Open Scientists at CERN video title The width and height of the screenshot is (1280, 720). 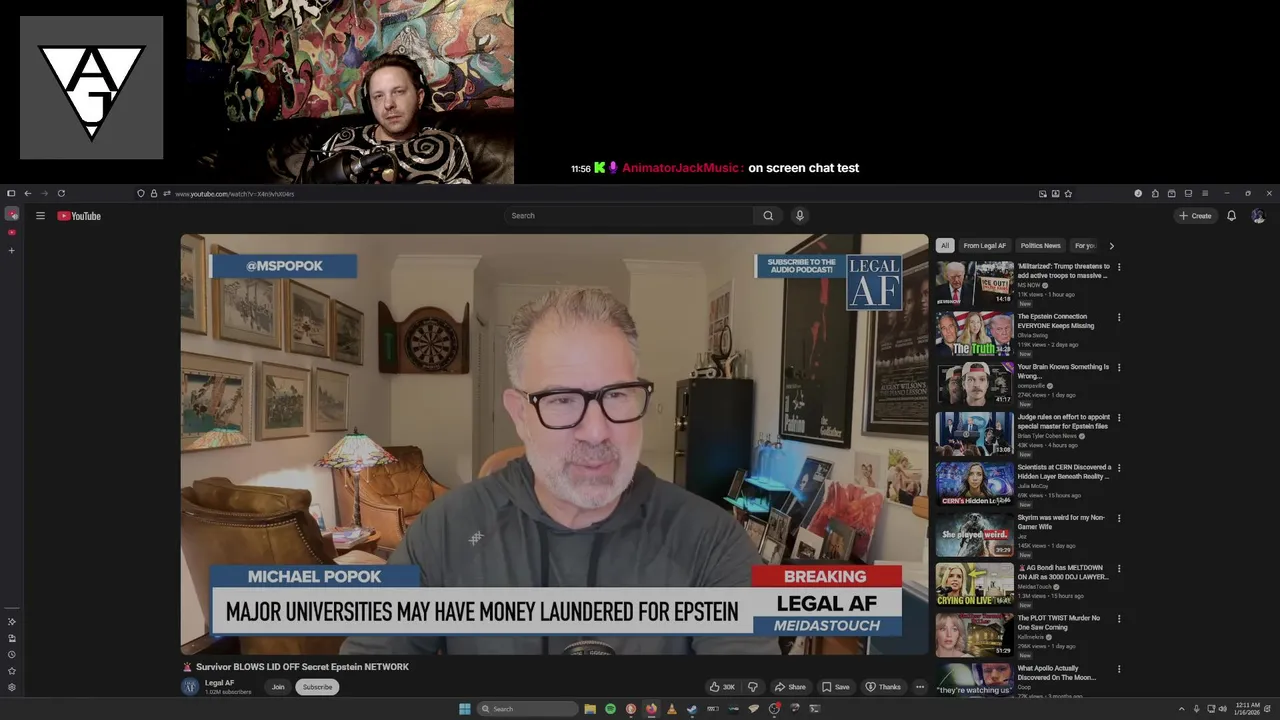point(1064,472)
